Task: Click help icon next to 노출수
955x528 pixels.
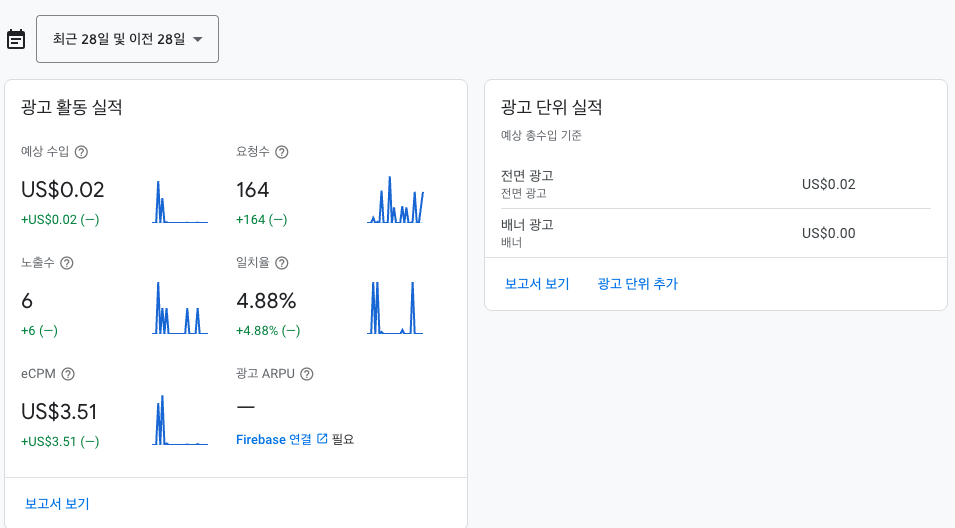Action: 67,263
